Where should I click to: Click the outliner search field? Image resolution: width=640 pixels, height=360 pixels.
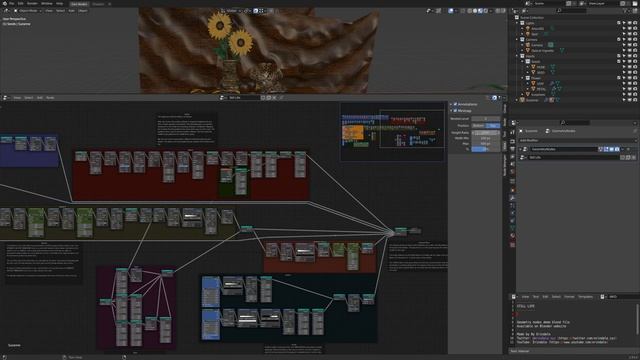[571, 11]
